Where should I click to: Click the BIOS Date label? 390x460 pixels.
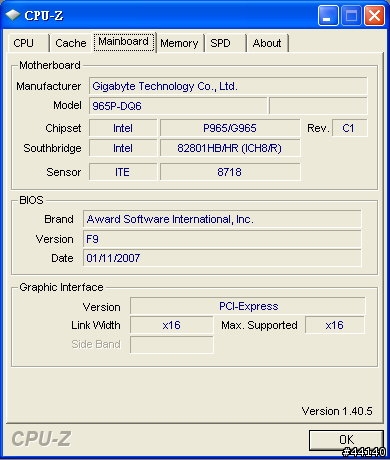click(62, 258)
